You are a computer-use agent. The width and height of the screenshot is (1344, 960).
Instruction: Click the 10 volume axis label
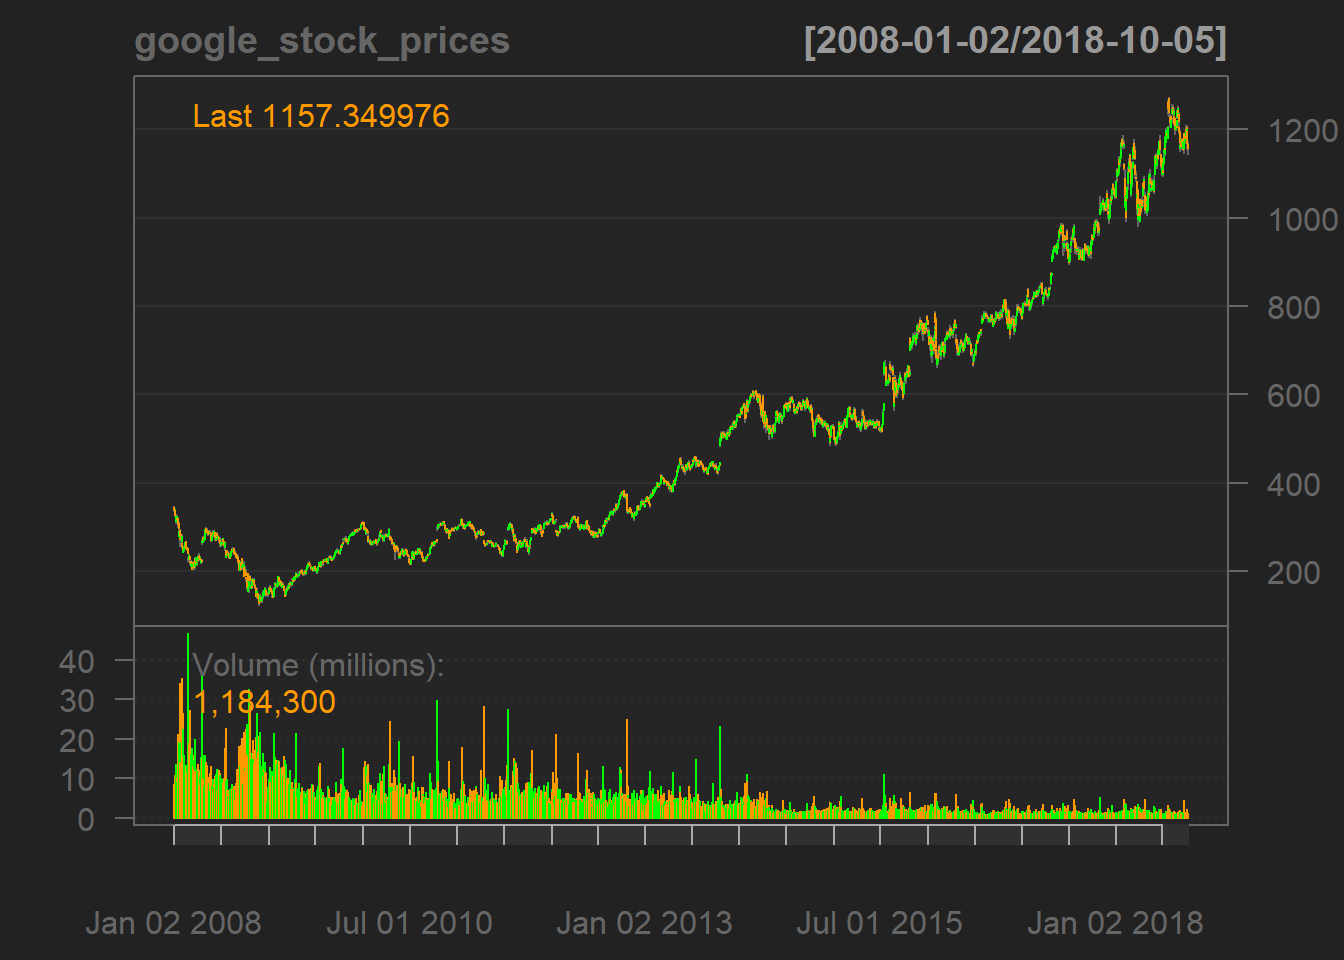pyautogui.click(x=77, y=780)
